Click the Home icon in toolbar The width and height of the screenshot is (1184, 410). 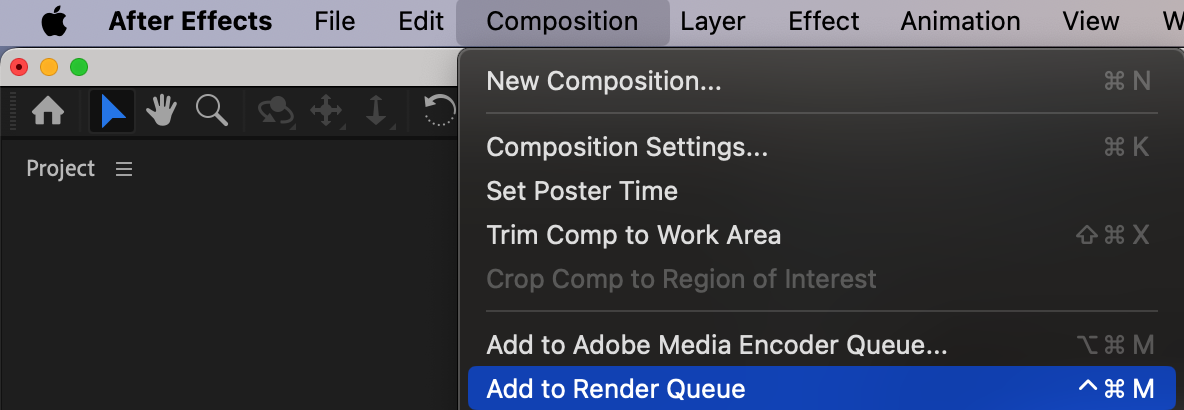48,112
